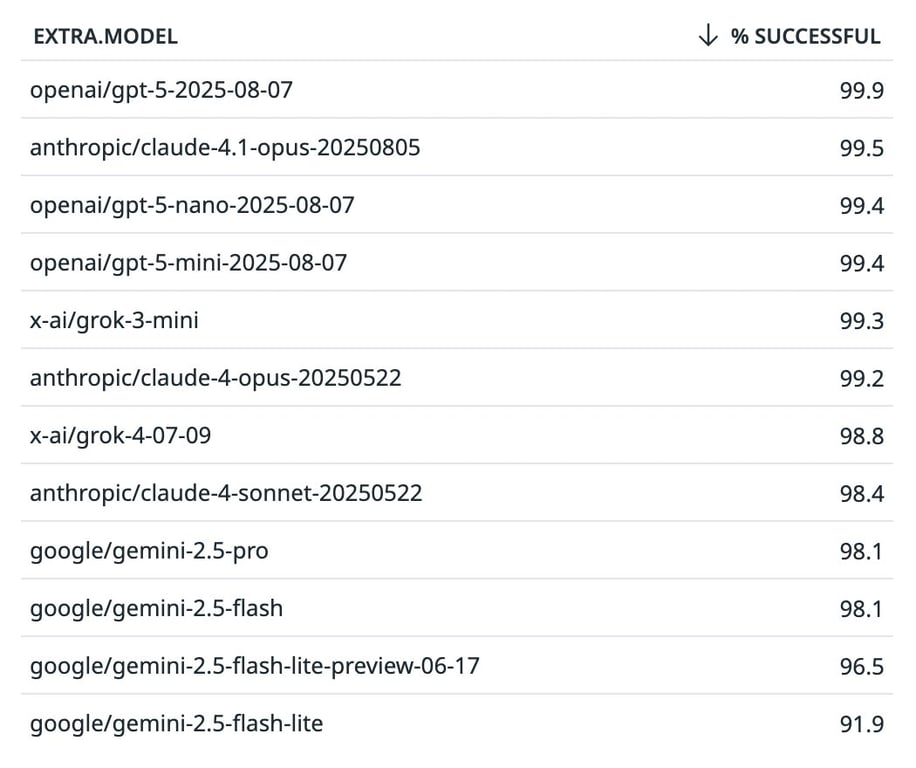Viewport: 916px width, 768px height.
Task: Click the 96.5 success percentage cell
Action: click(861, 666)
